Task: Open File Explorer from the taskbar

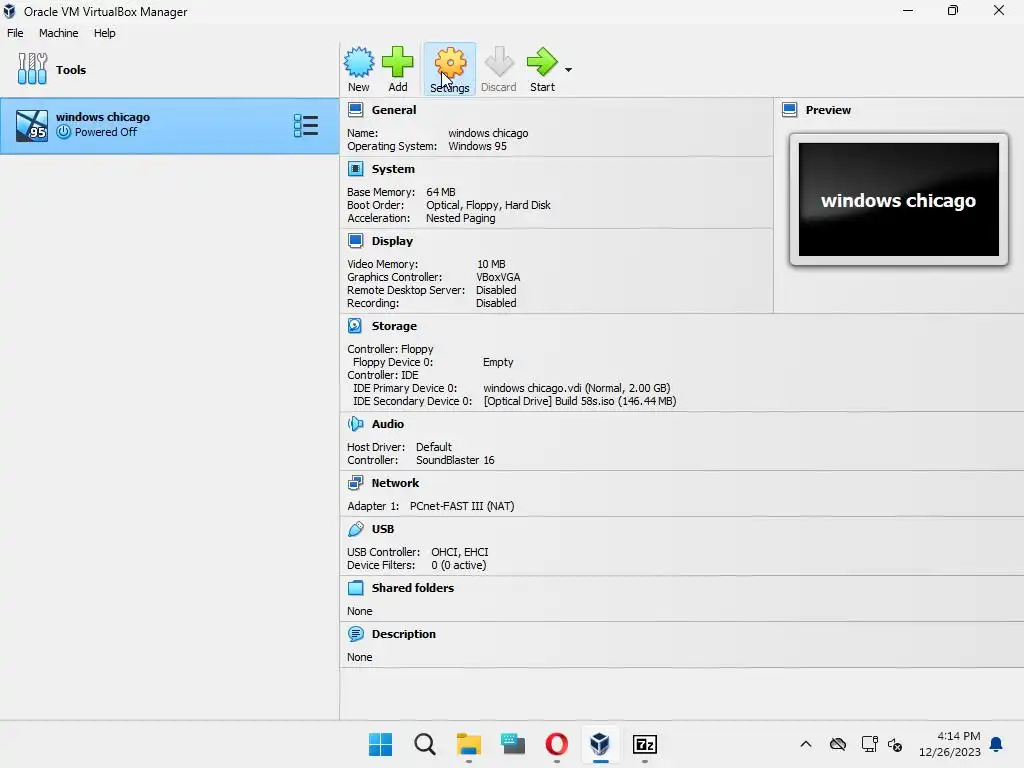Action: (x=469, y=744)
